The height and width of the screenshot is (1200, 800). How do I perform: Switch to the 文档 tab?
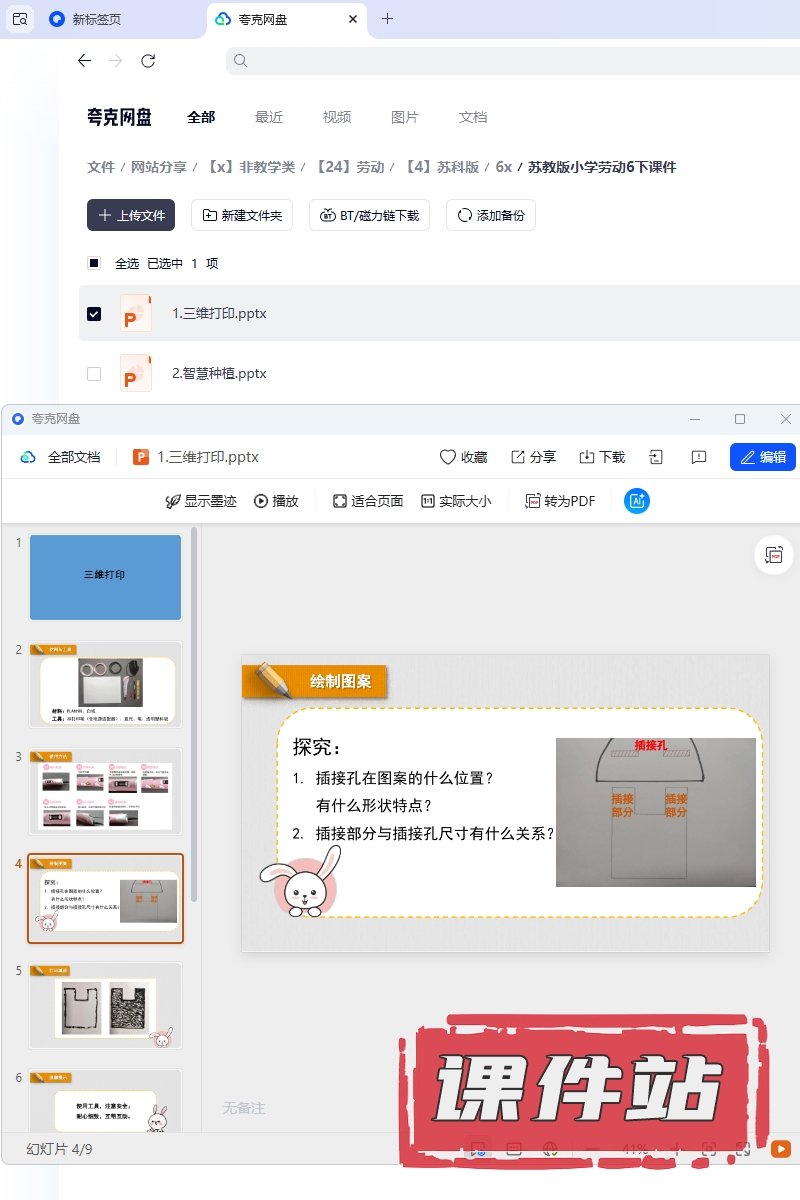point(473,117)
